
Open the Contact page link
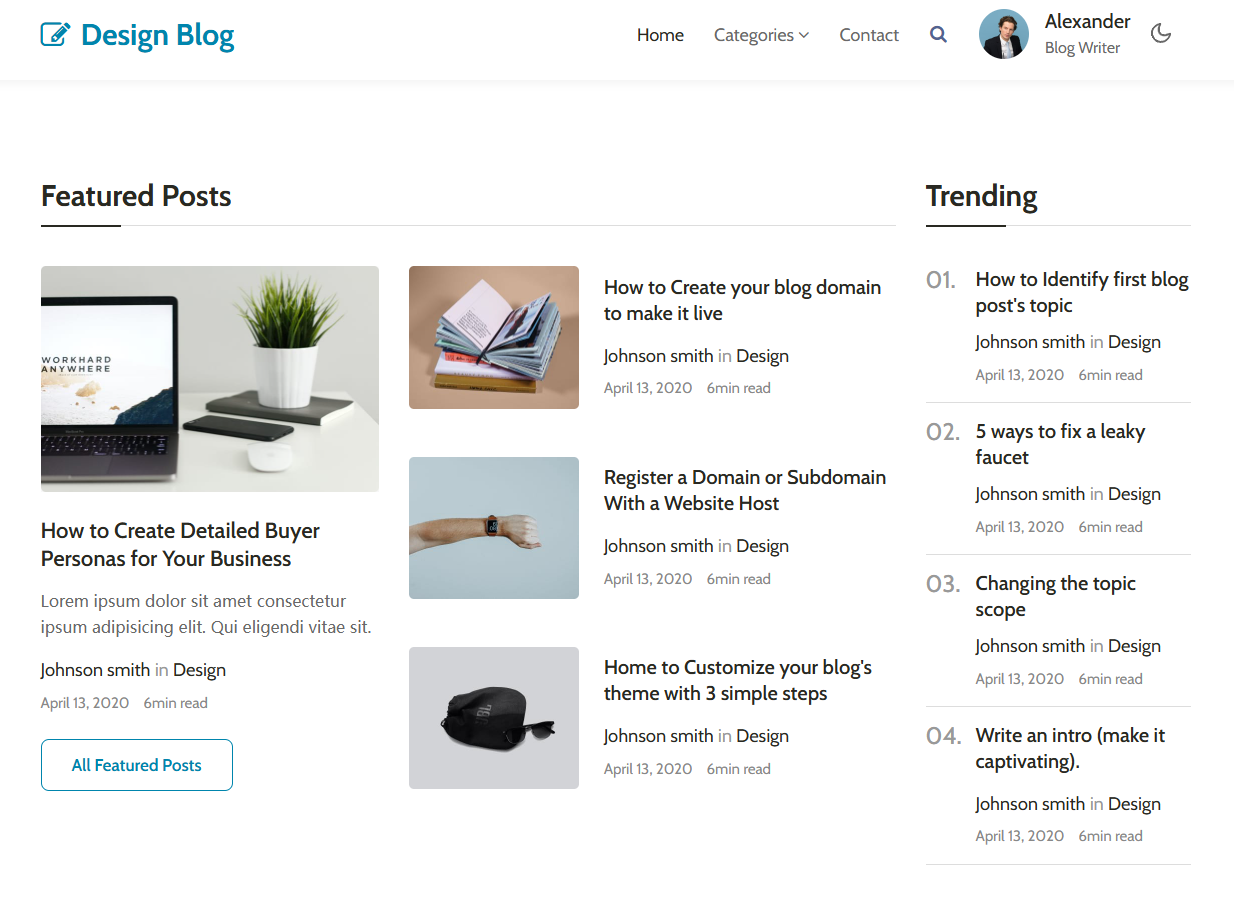[869, 35]
